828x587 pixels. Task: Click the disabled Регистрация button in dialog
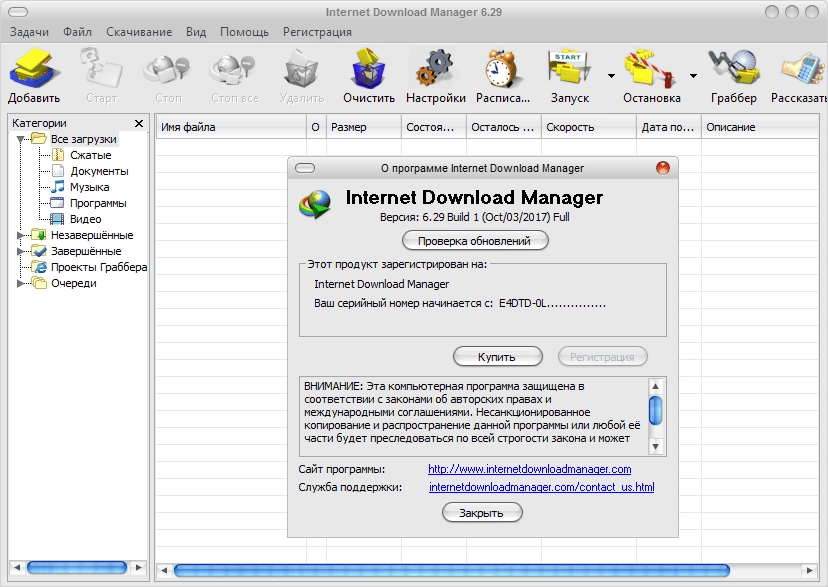pyautogui.click(x=603, y=357)
